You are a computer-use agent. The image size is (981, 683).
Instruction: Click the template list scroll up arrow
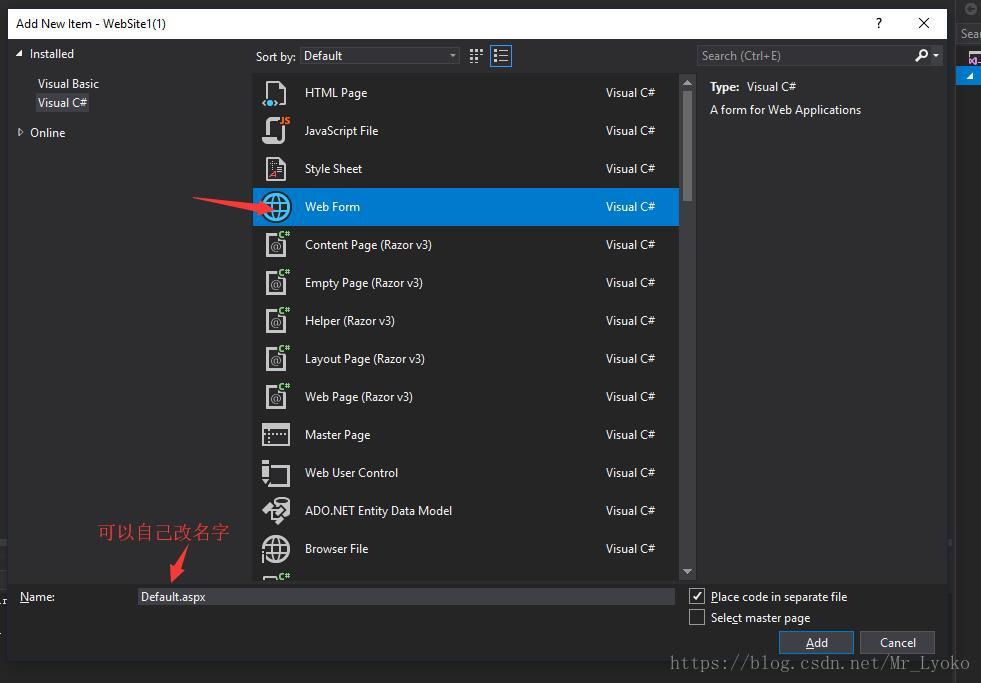[687, 83]
